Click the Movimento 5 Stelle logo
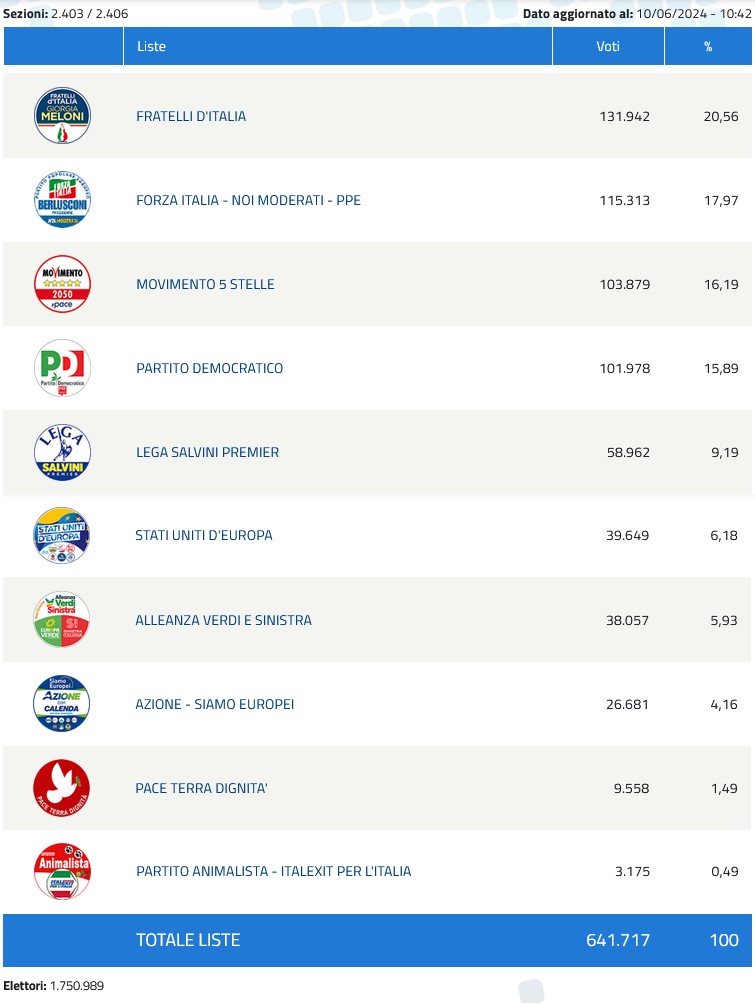Image resolution: width=755 pixels, height=1004 pixels. pos(62,284)
